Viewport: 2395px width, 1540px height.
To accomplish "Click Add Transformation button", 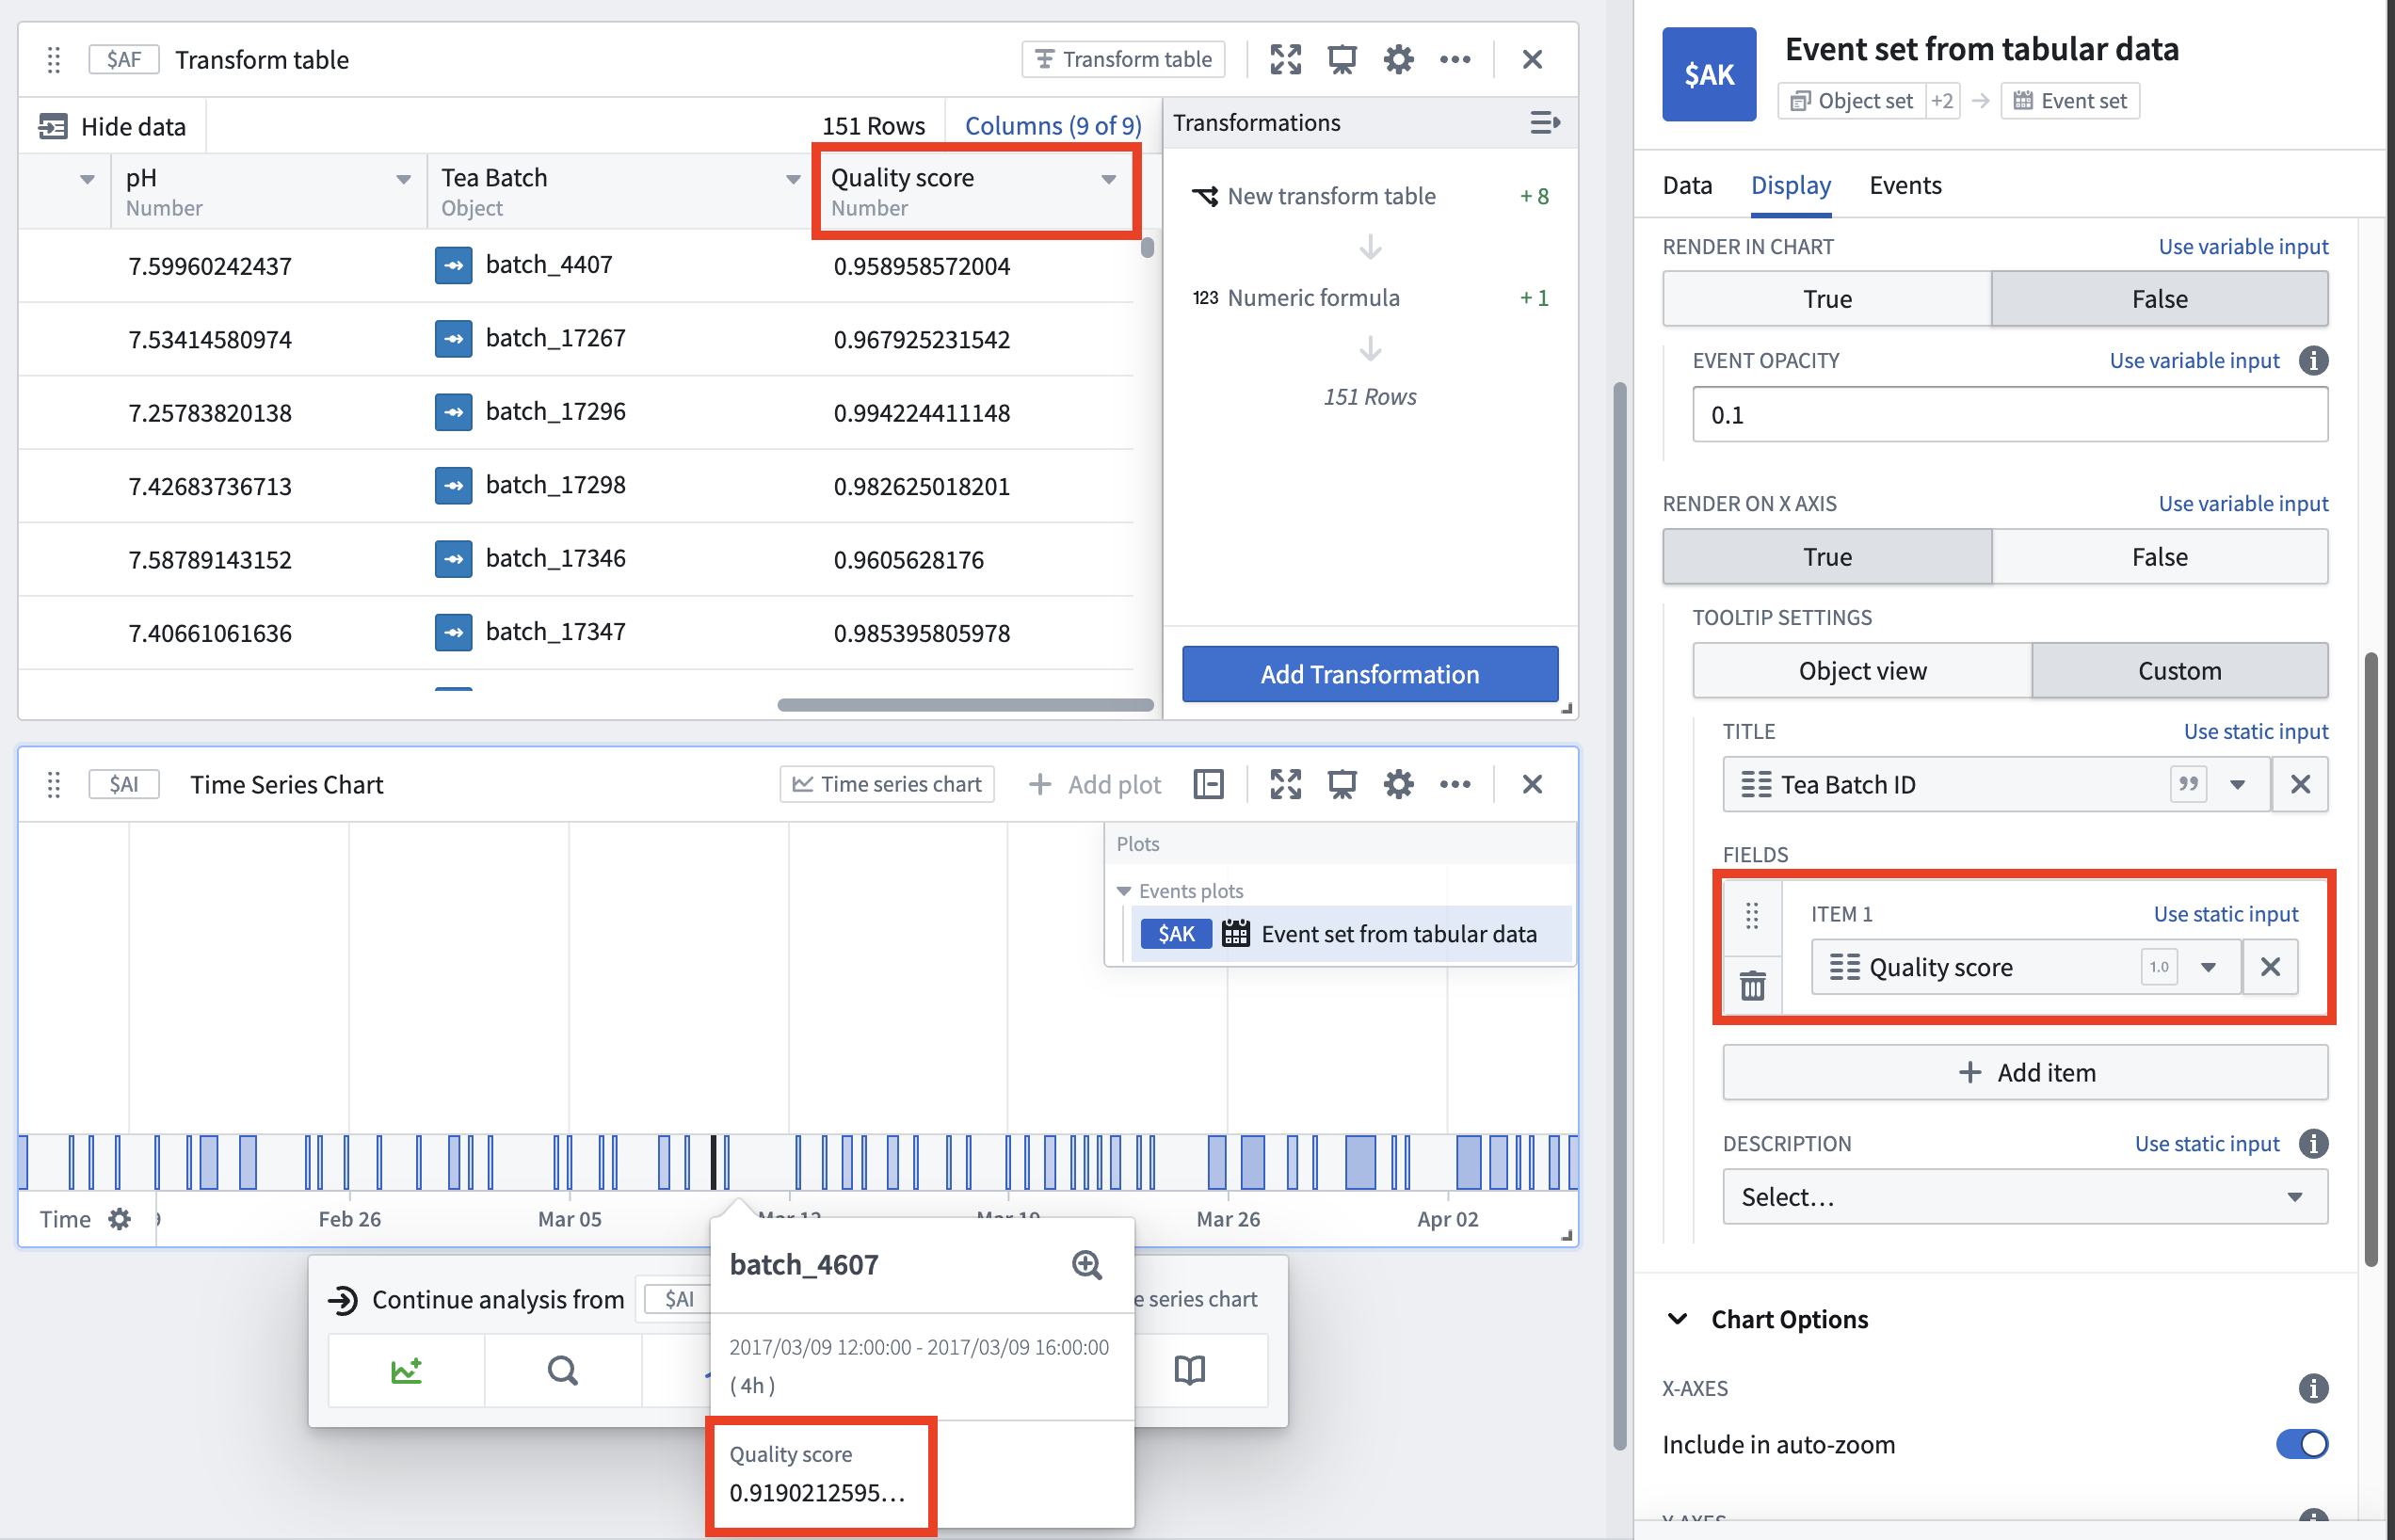I will [x=1369, y=674].
